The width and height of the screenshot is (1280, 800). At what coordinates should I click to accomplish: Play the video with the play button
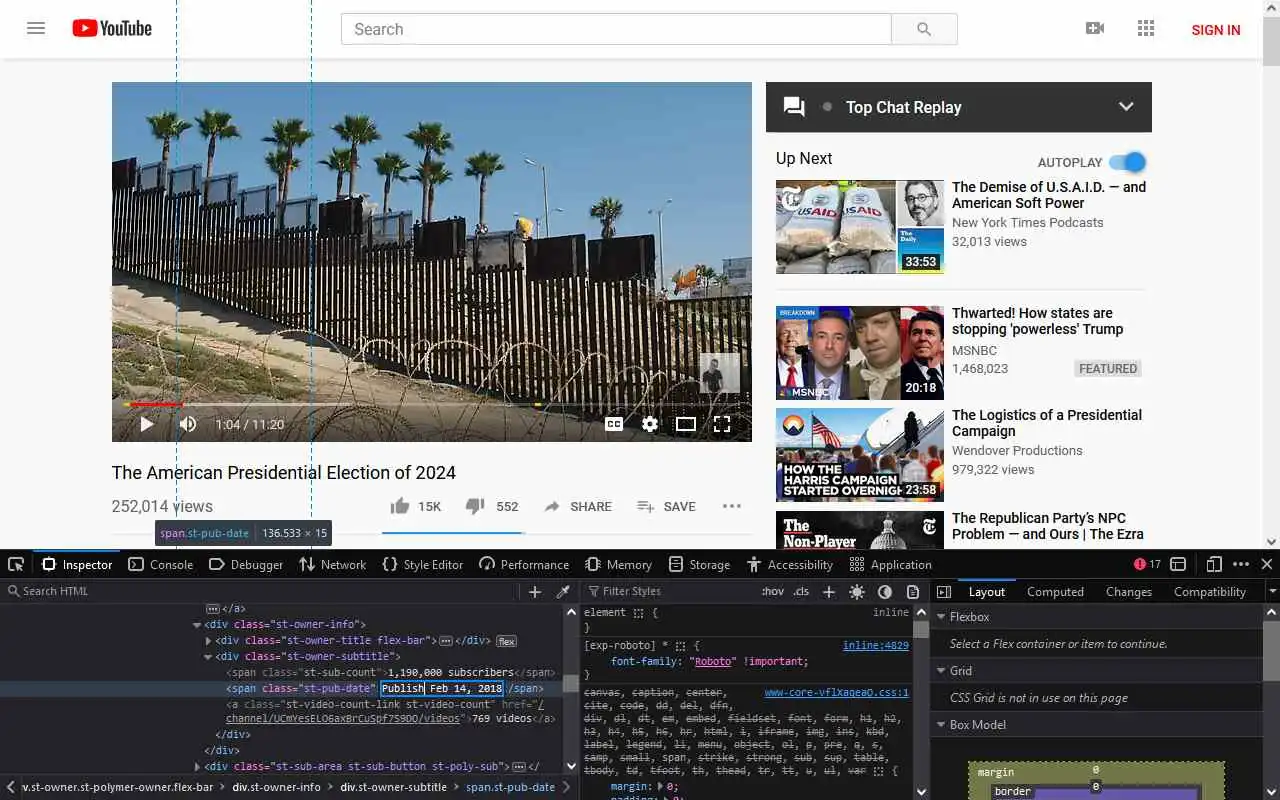tap(146, 424)
